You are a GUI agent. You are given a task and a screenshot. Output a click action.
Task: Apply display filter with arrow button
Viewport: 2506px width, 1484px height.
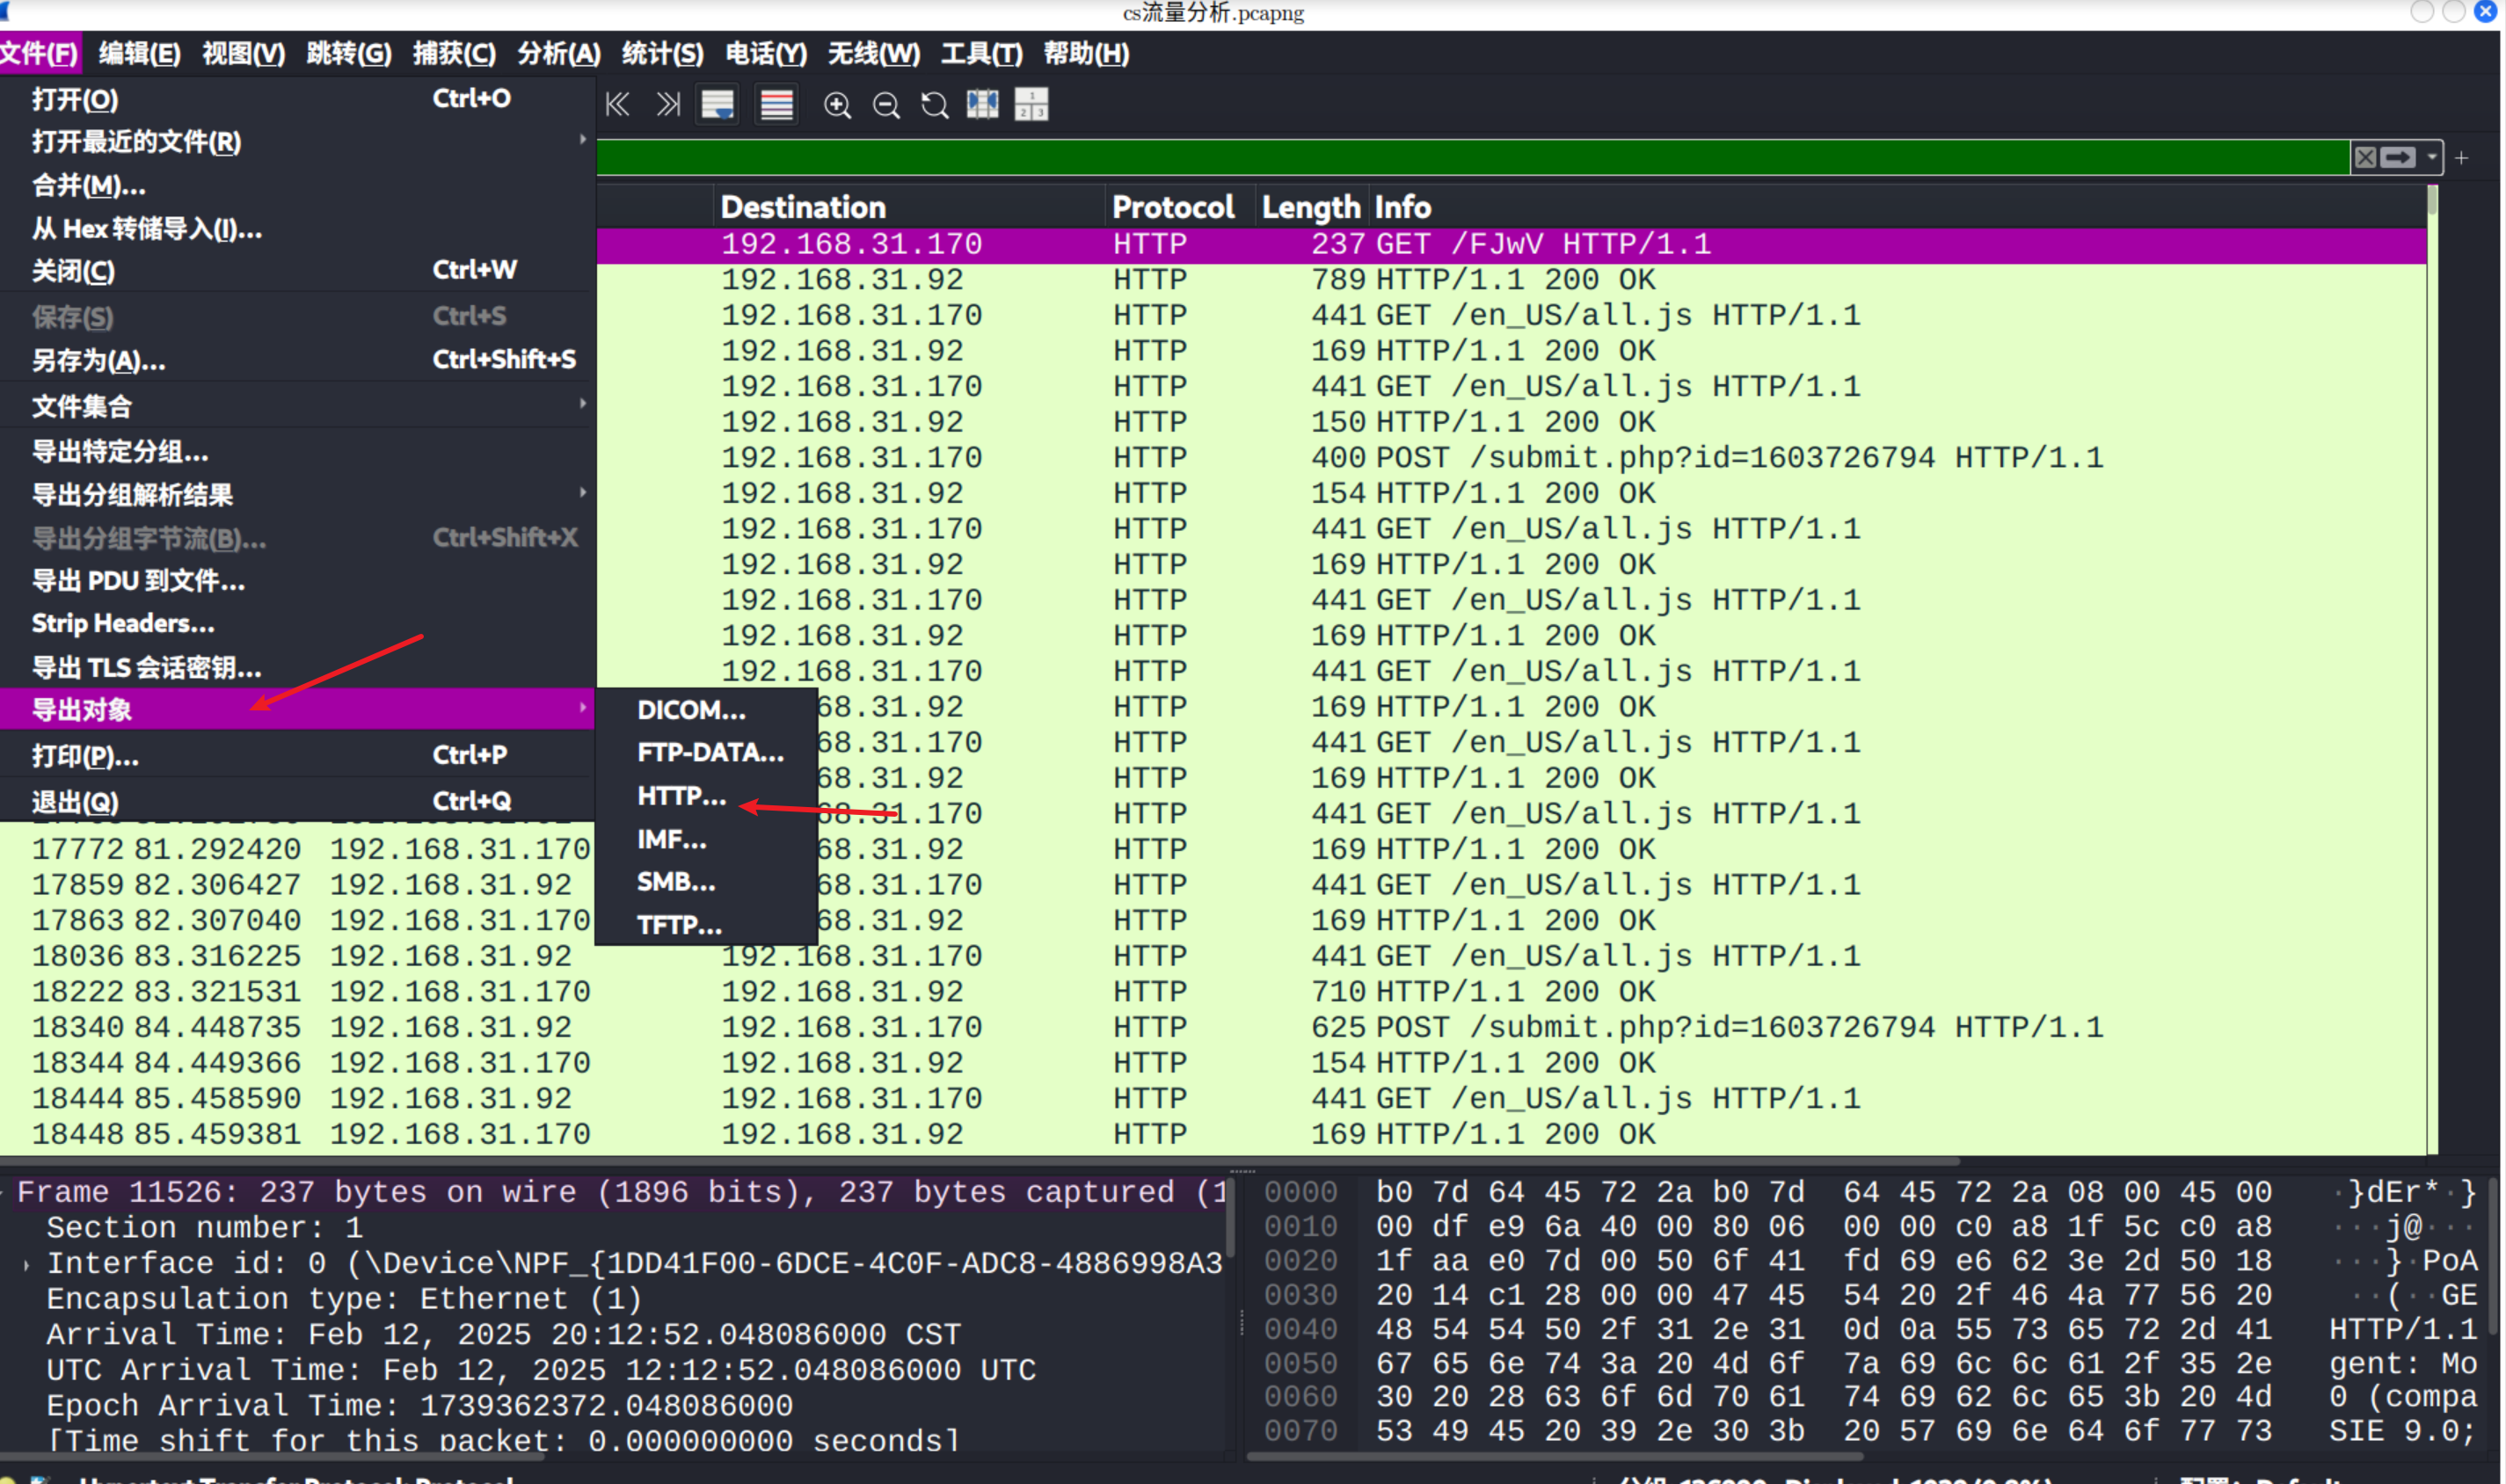pyautogui.click(x=2397, y=157)
